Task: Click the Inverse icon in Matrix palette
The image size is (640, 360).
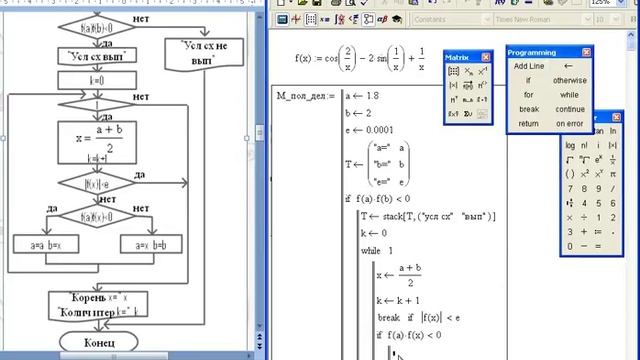Action: click(x=482, y=71)
